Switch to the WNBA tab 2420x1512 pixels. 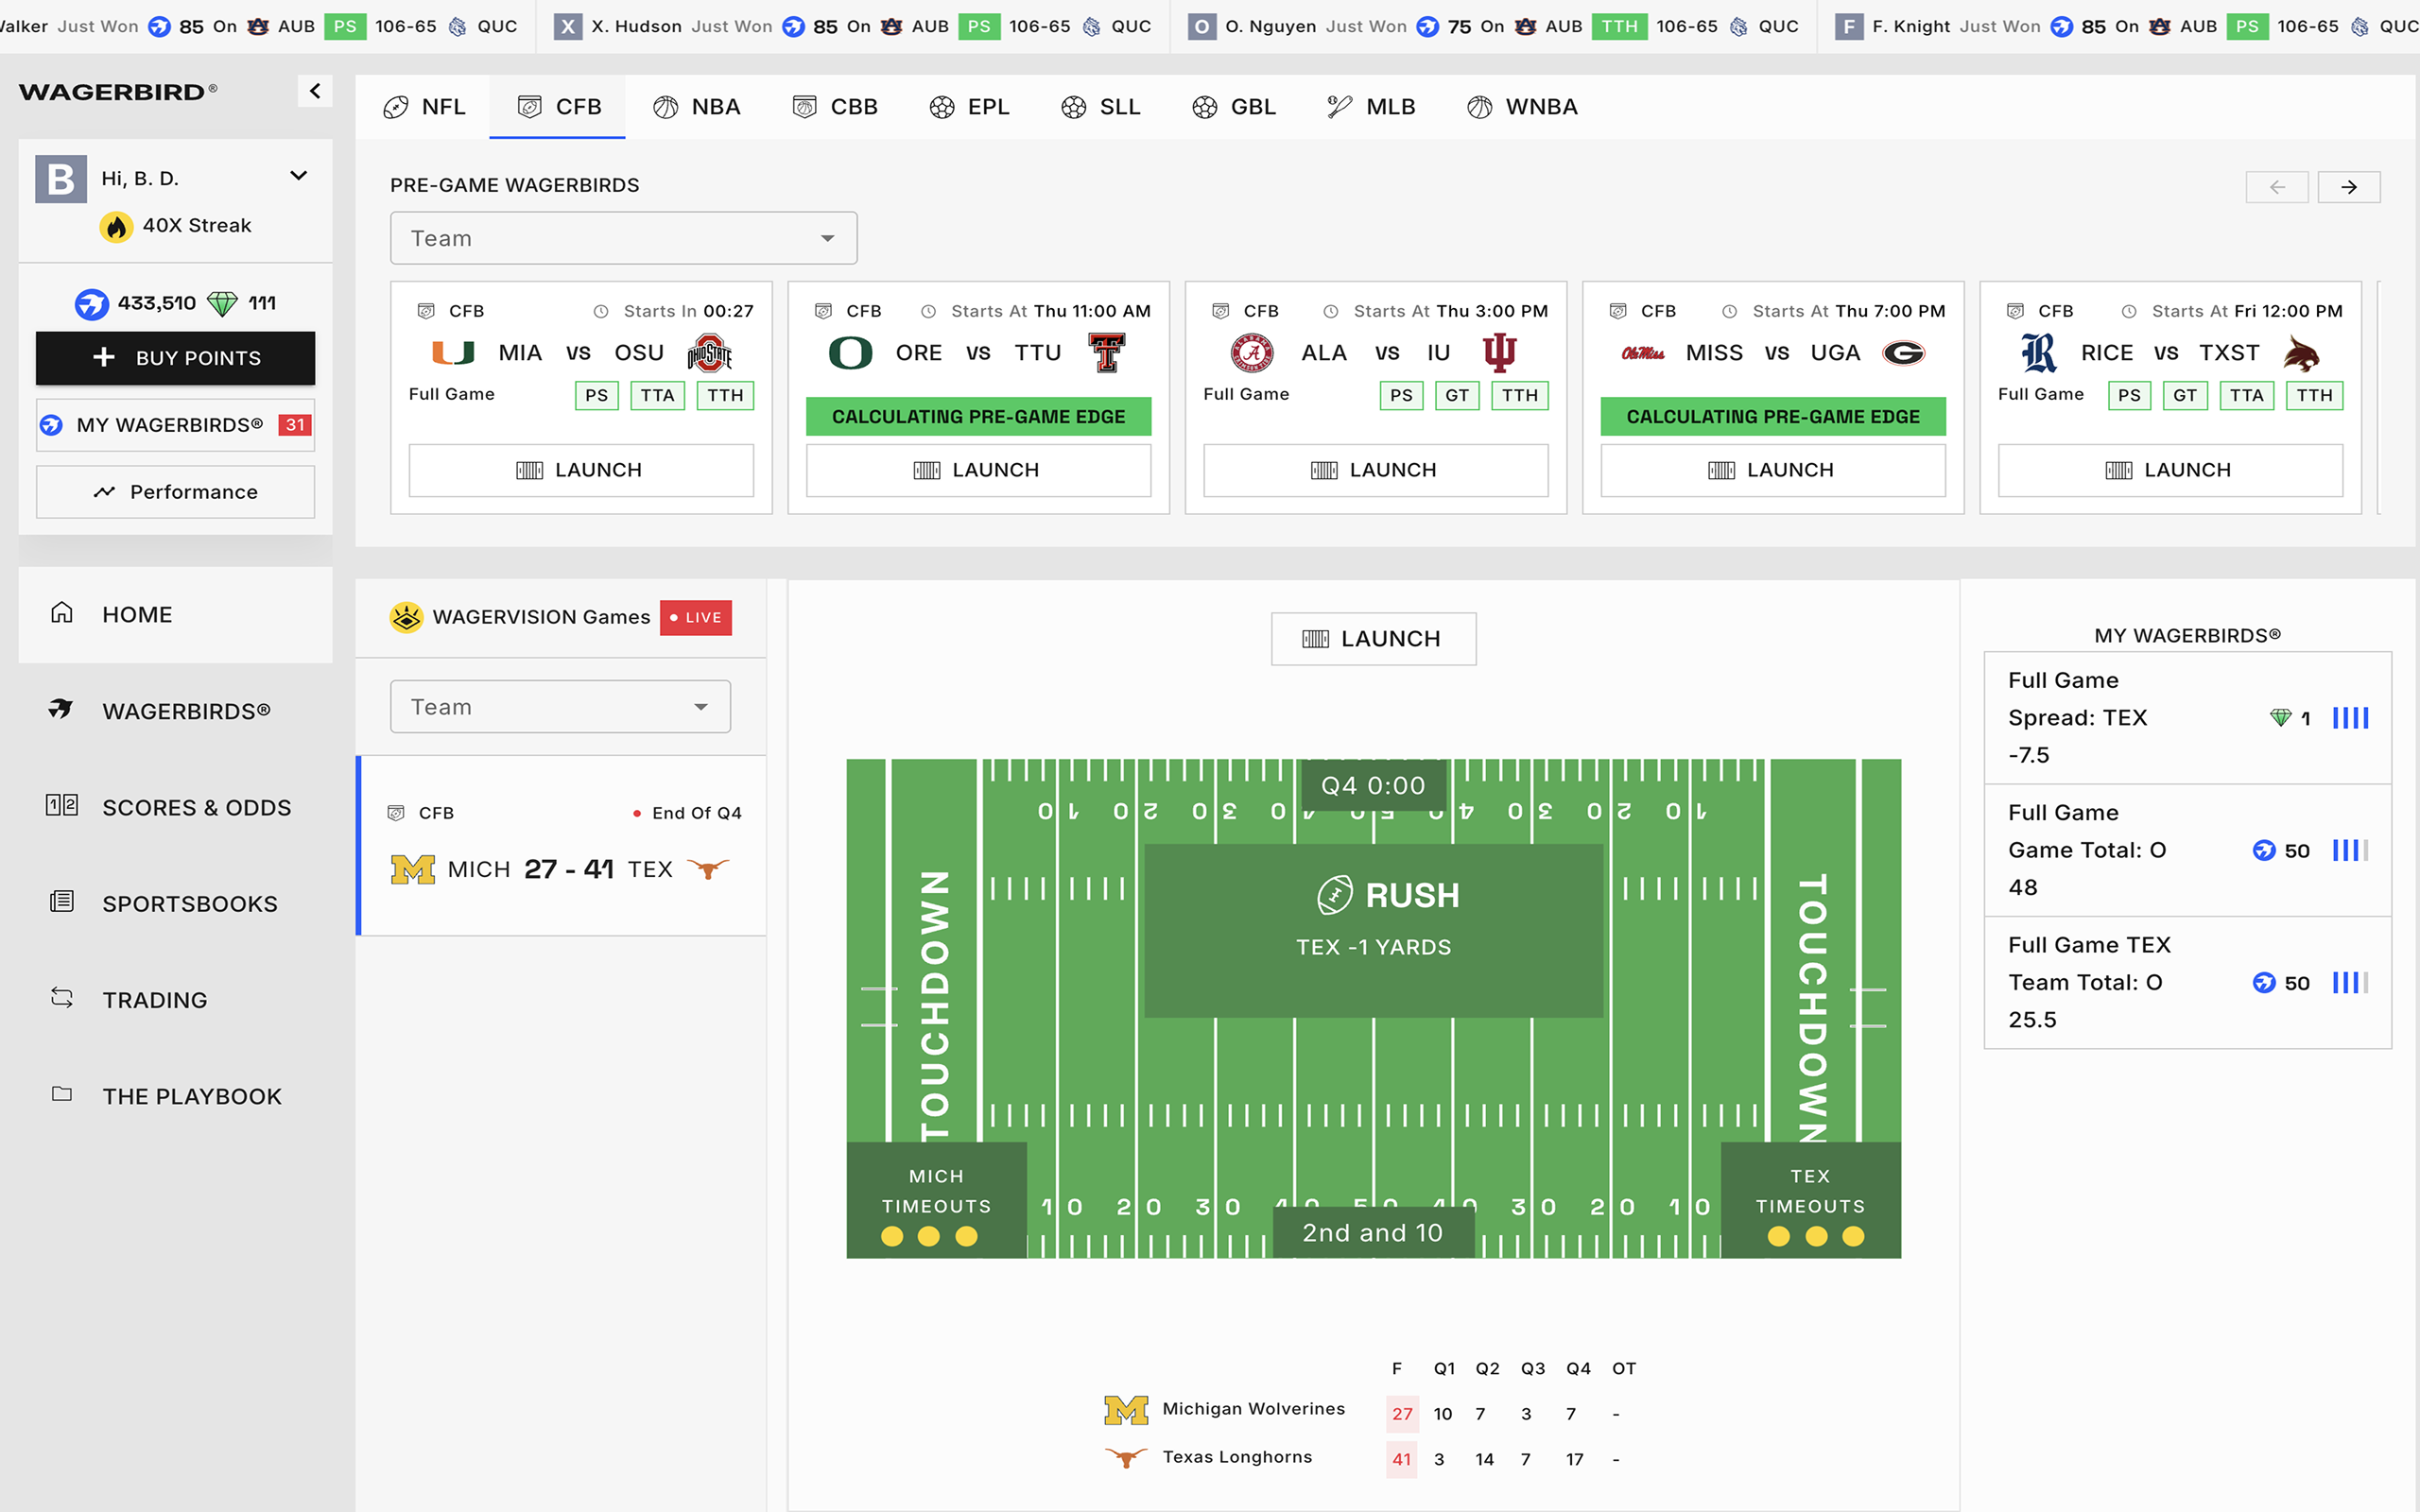pos(1522,107)
